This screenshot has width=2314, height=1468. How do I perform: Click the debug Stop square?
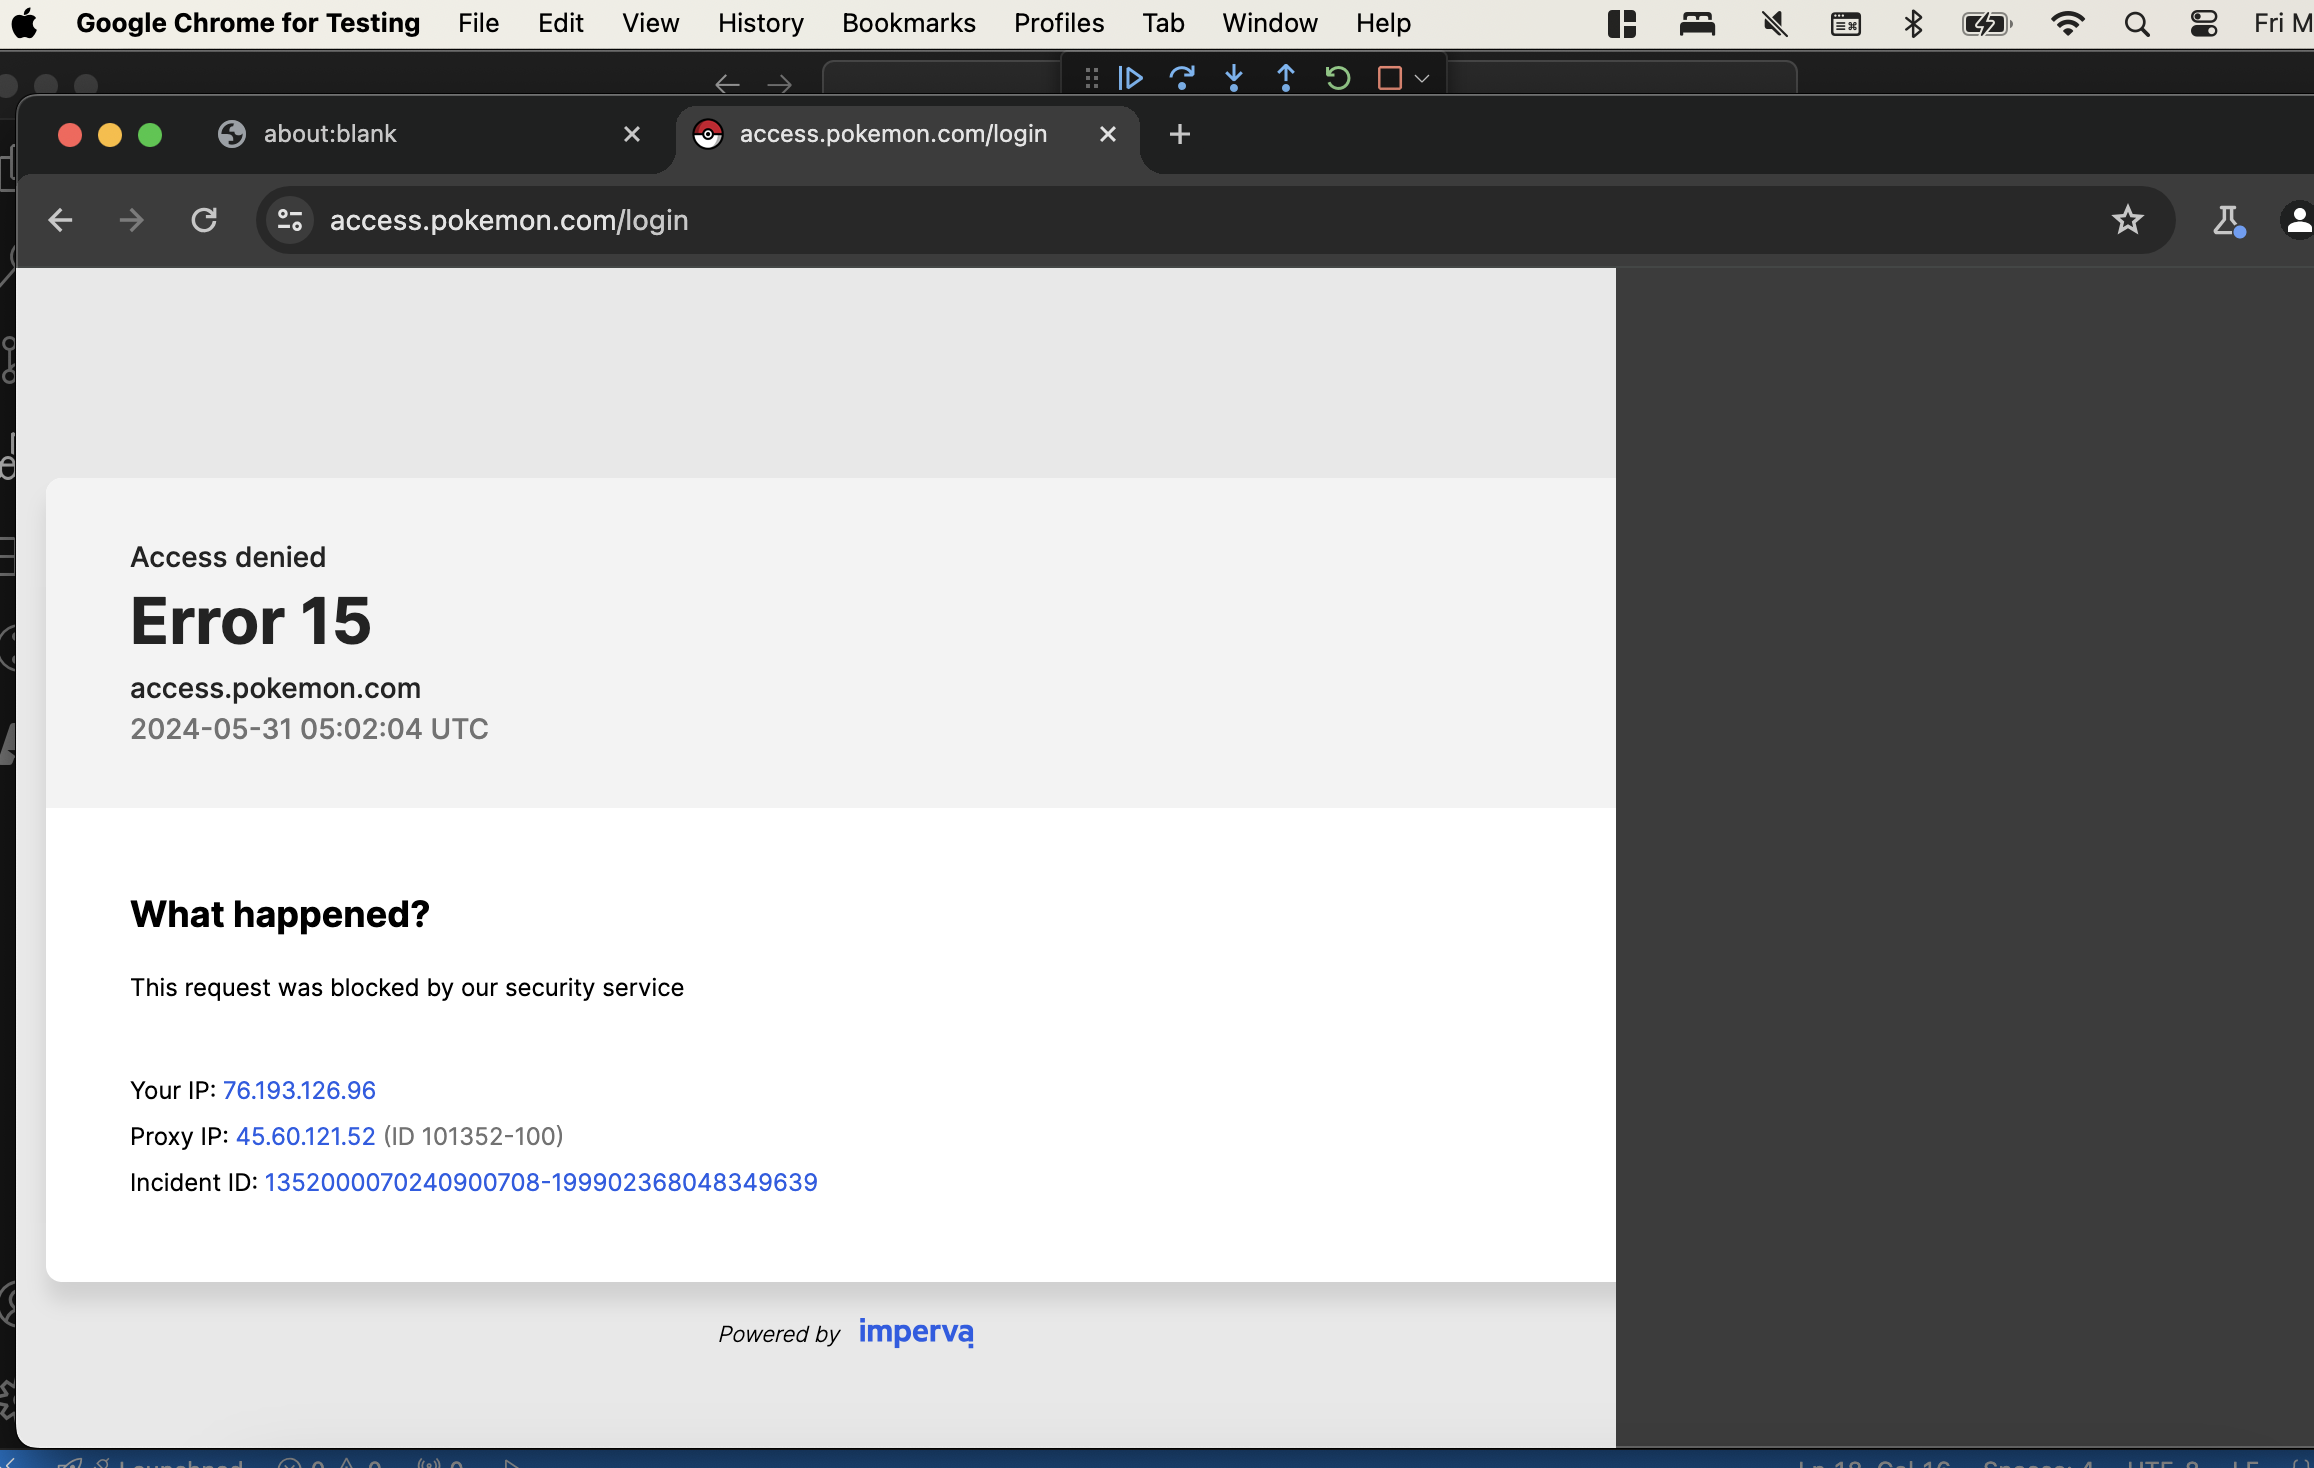[x=1389, y=78]
